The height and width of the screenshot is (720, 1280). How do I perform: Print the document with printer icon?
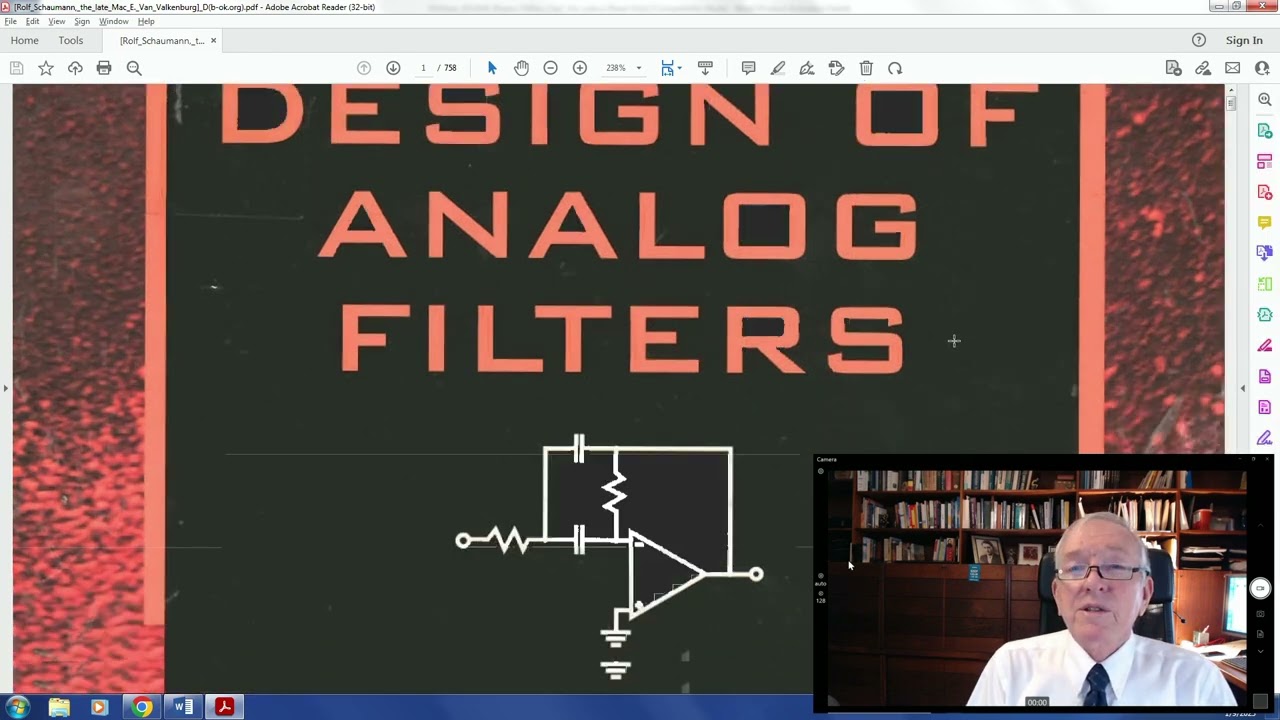[104, 68]
